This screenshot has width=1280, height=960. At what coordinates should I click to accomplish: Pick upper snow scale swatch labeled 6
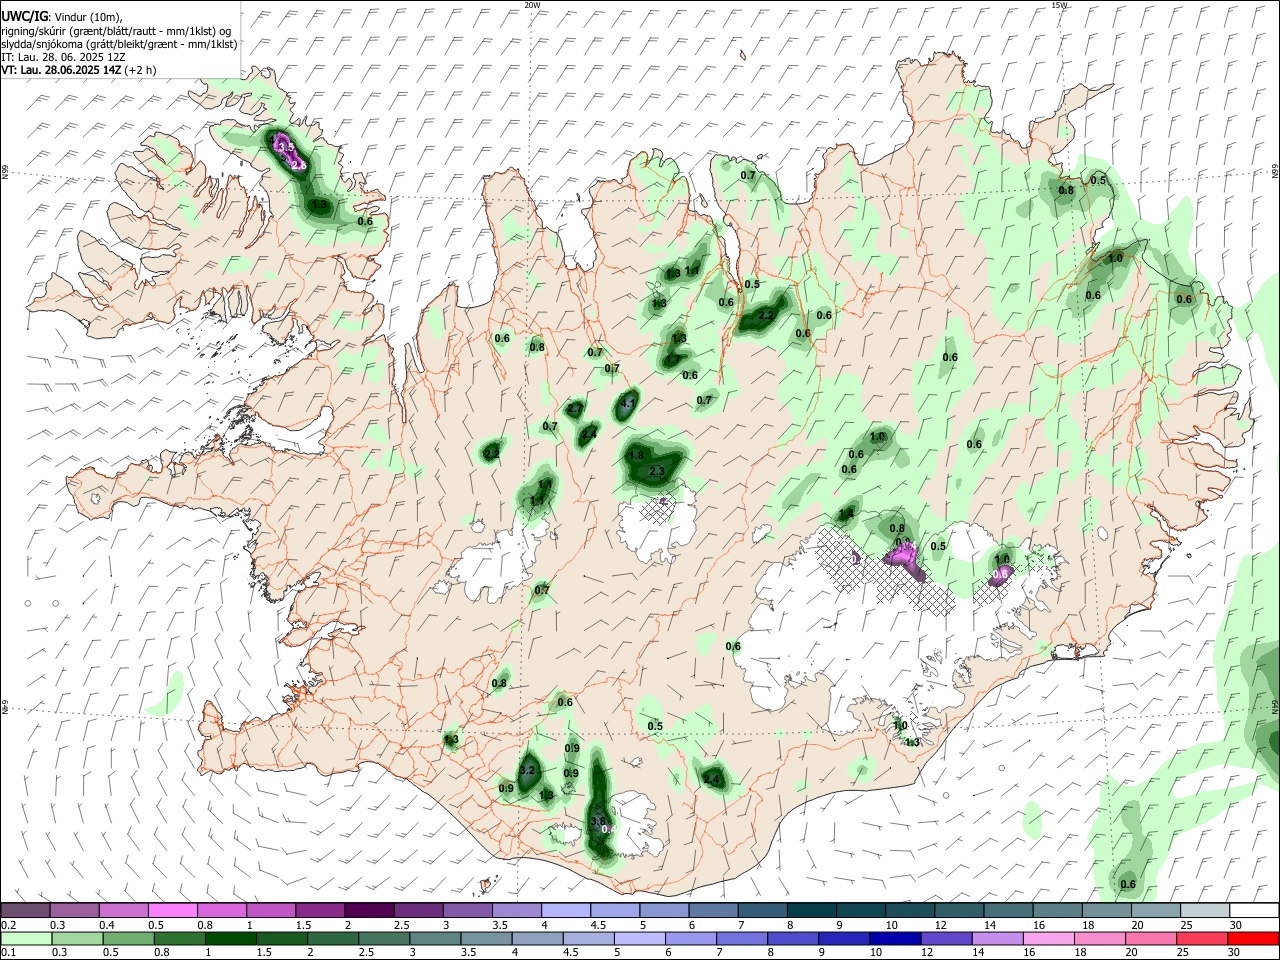click(x=712, y=910)
